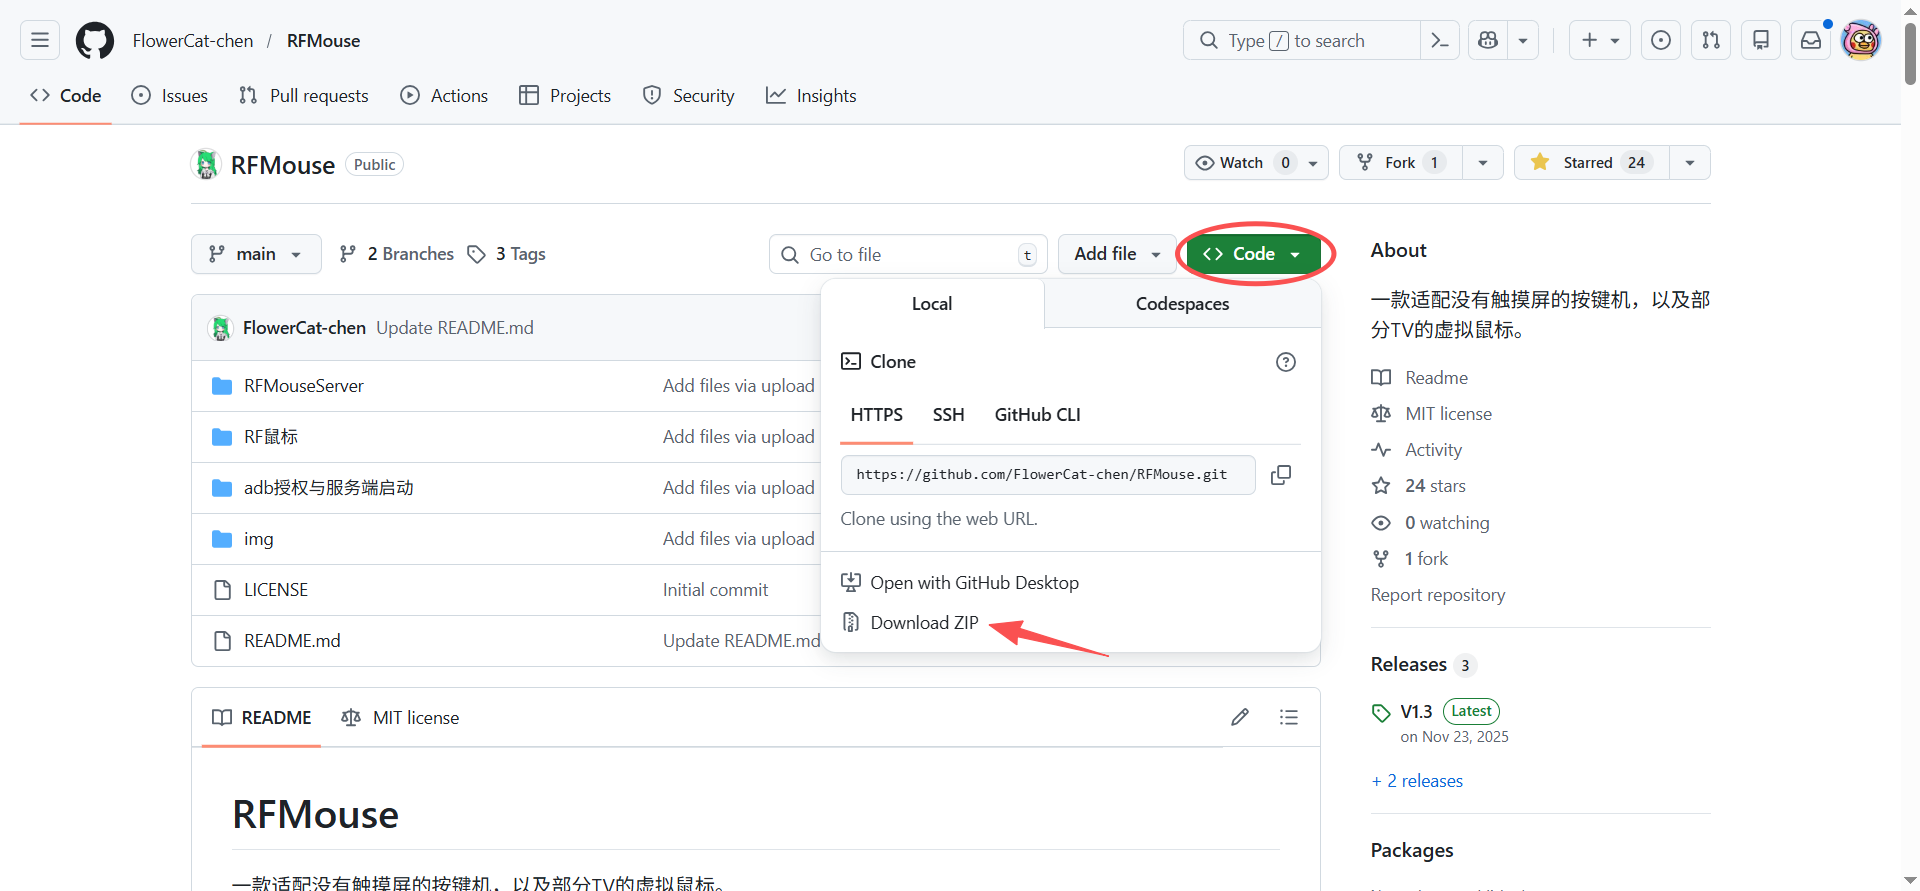Click the Report repository link

coord(1438,595)
